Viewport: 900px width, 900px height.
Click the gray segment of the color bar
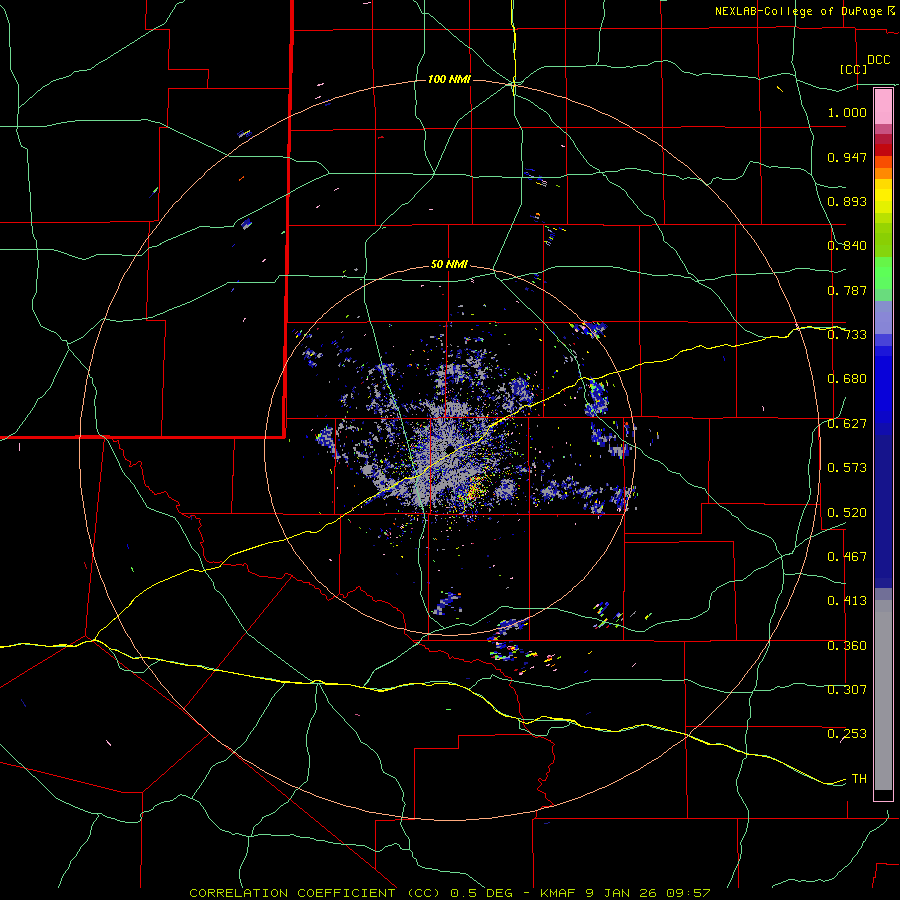883,695
